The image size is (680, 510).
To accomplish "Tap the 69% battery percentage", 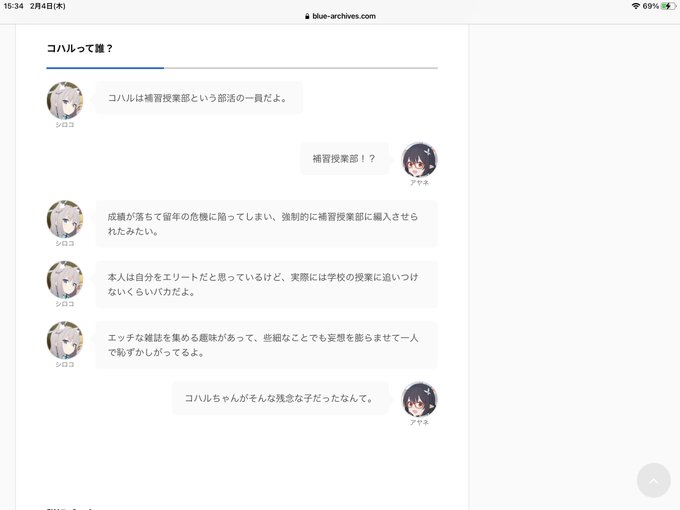I will point(651,6).
